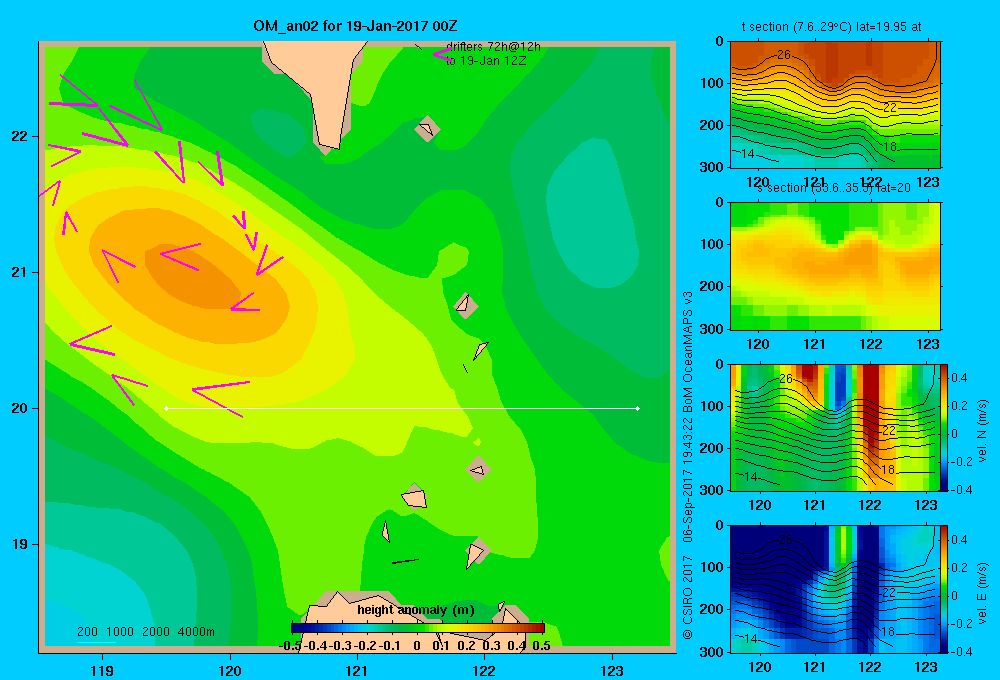Image resolution: width=1000 pixels, height=680 pixels.
Task: Open the temperature section panel
Action: coord(835,105)
